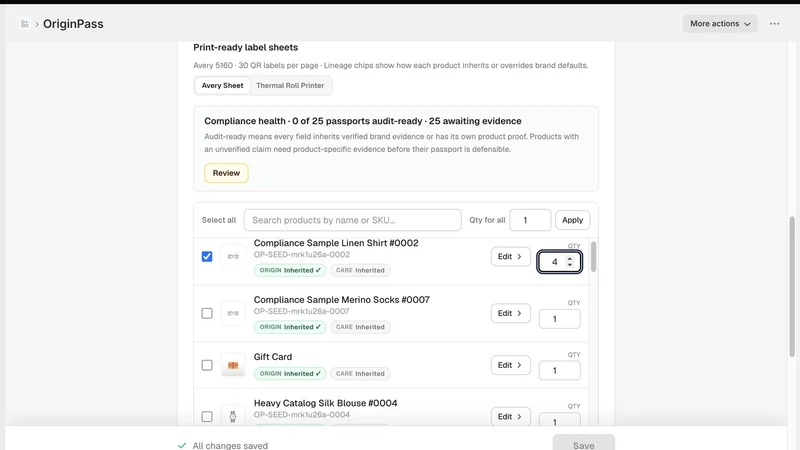Click the 'All changes saved' checkmark icon

tap(182, 445)
